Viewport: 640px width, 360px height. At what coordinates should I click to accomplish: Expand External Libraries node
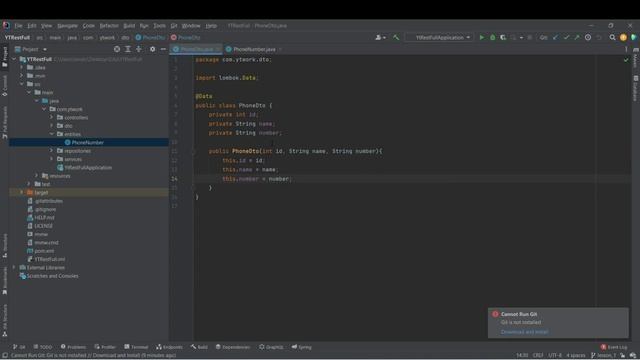pos(14,267)
